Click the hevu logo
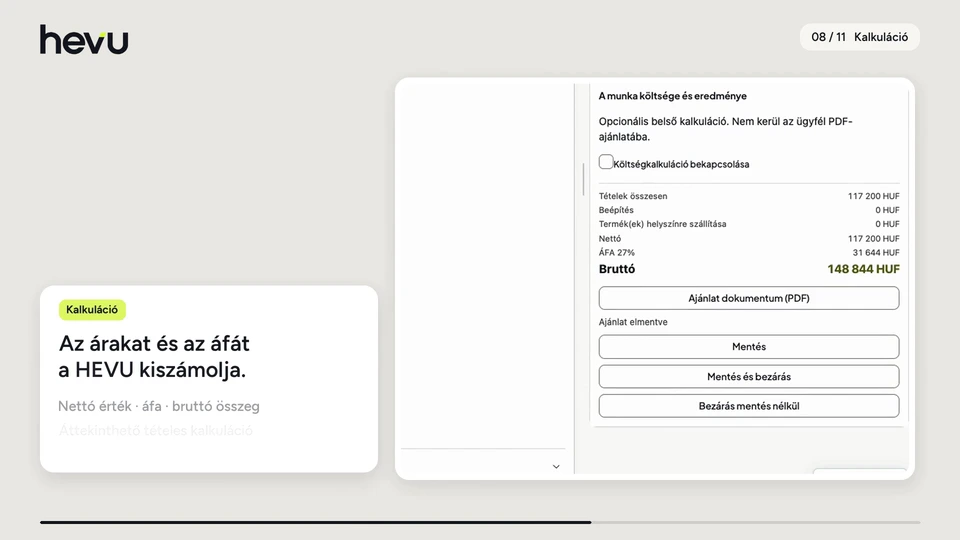The width and height of the screenshot is (960, 540). [x=84, y=39]
